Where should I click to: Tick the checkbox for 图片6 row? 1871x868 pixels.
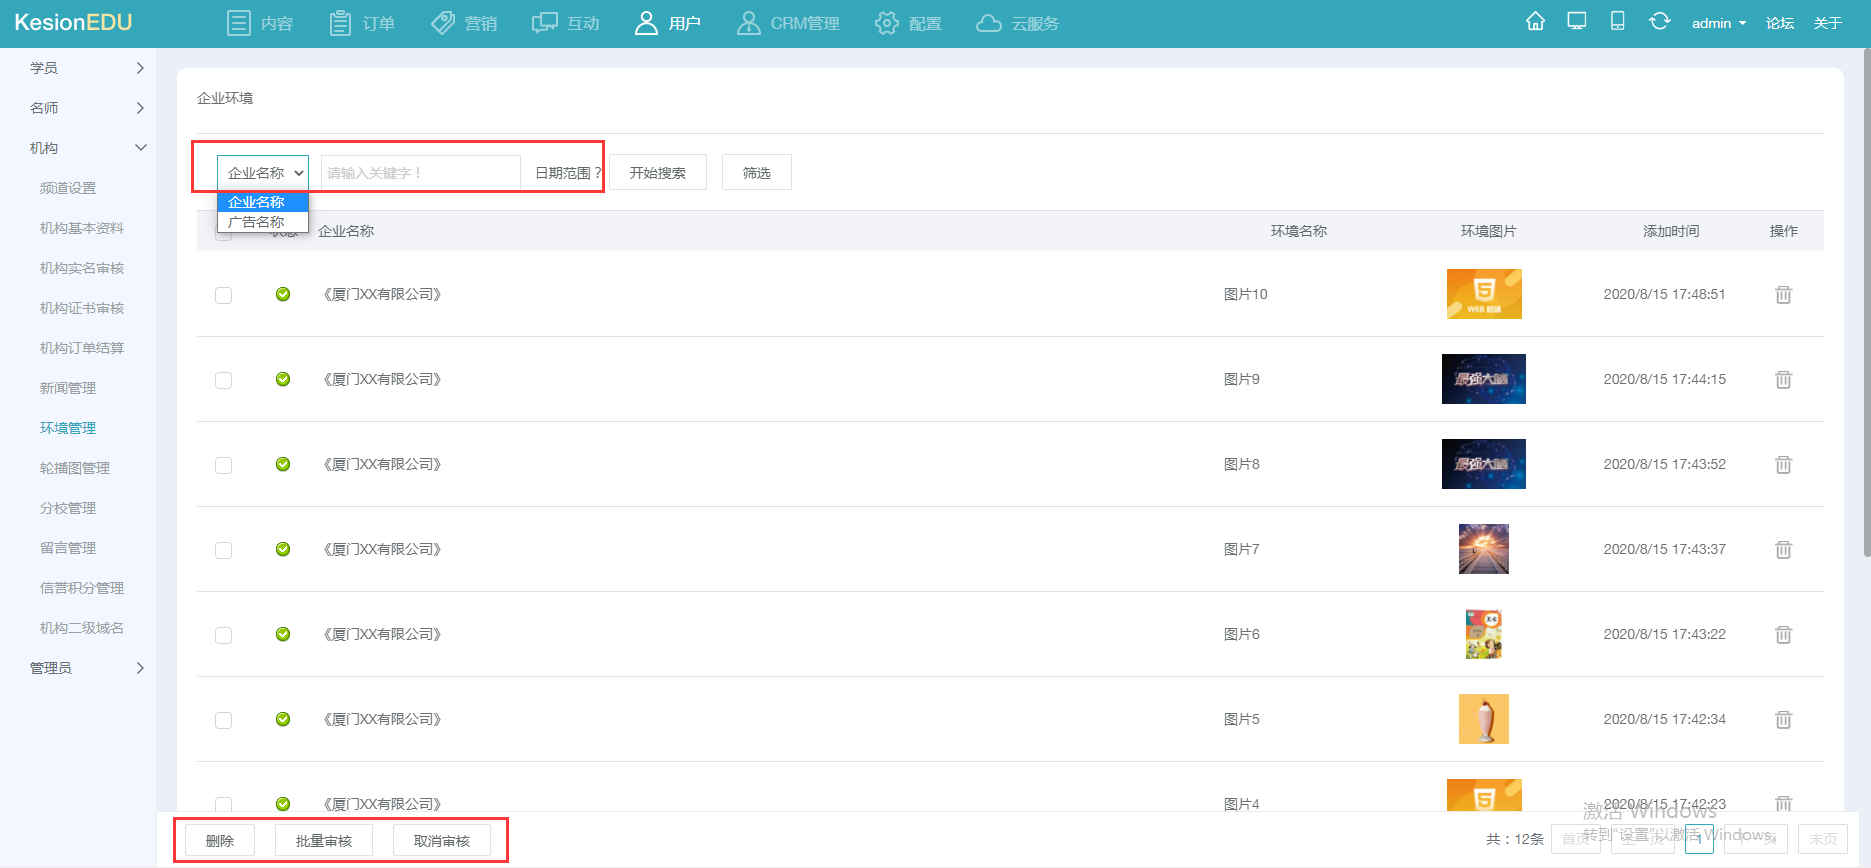pos(223,635)
